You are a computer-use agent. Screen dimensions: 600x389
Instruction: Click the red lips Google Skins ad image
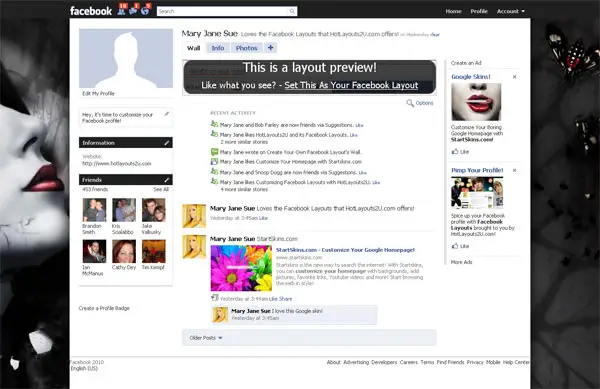pyautogui.click(x=476, y=102)
